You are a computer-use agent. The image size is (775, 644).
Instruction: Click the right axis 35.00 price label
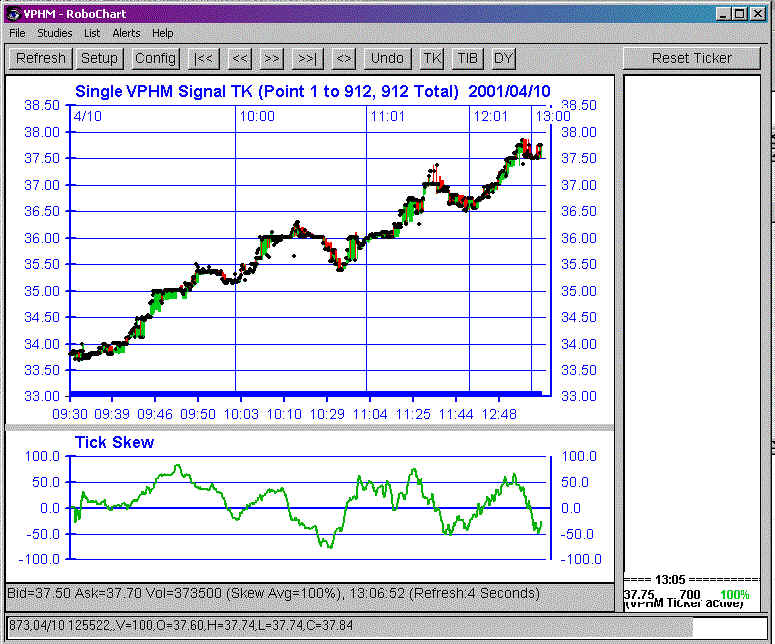(579, 291)
